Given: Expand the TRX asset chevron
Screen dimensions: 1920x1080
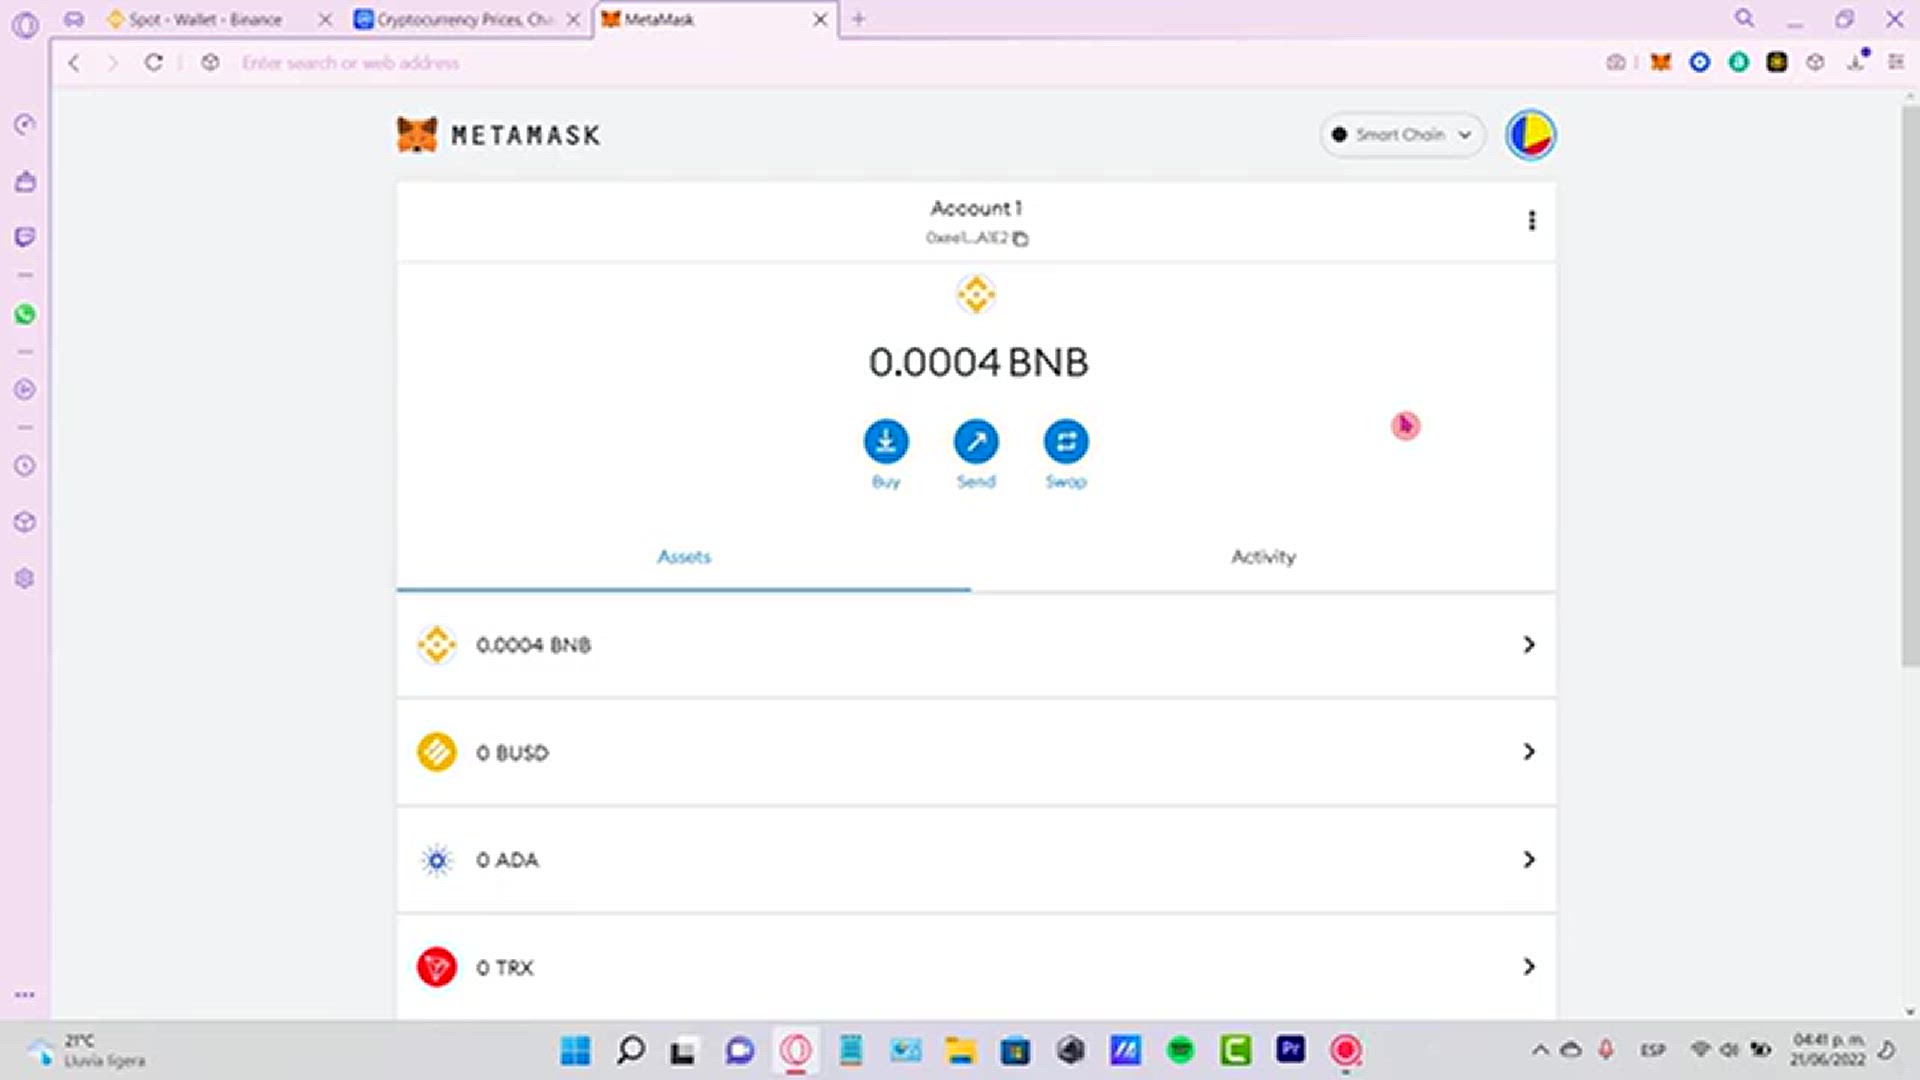Looking at the screenshot, I should 1529,967.
